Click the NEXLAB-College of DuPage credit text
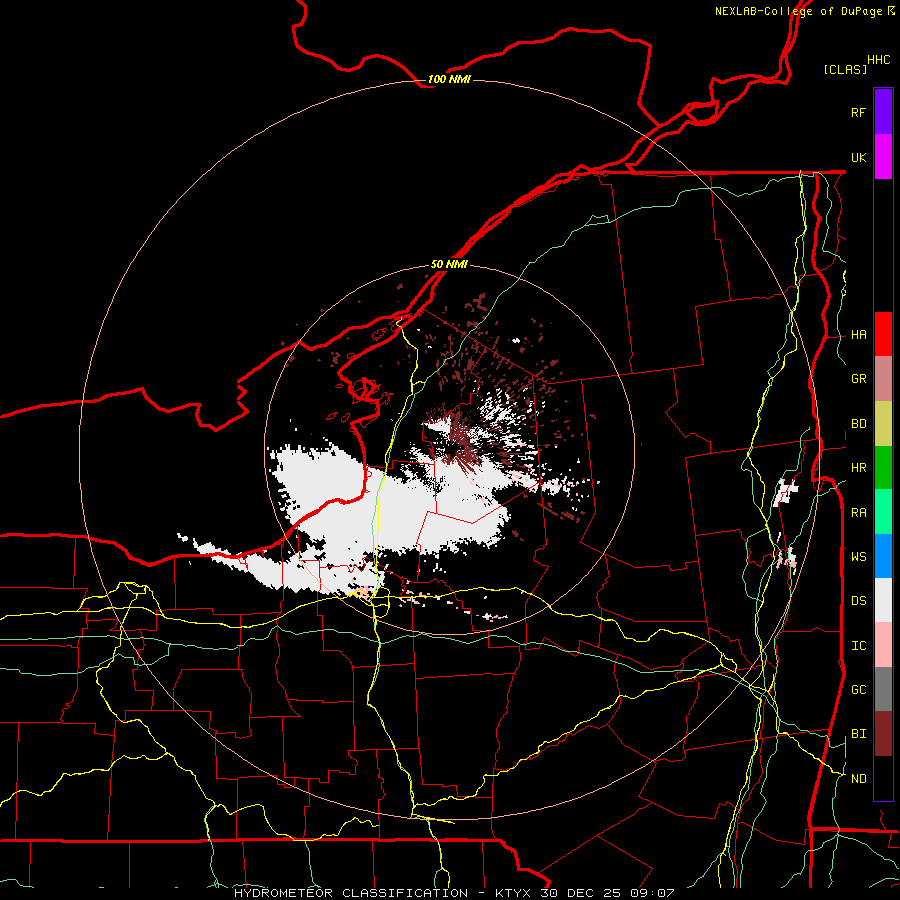This screenshot has height=900, width=900. (x=798, y=11)
